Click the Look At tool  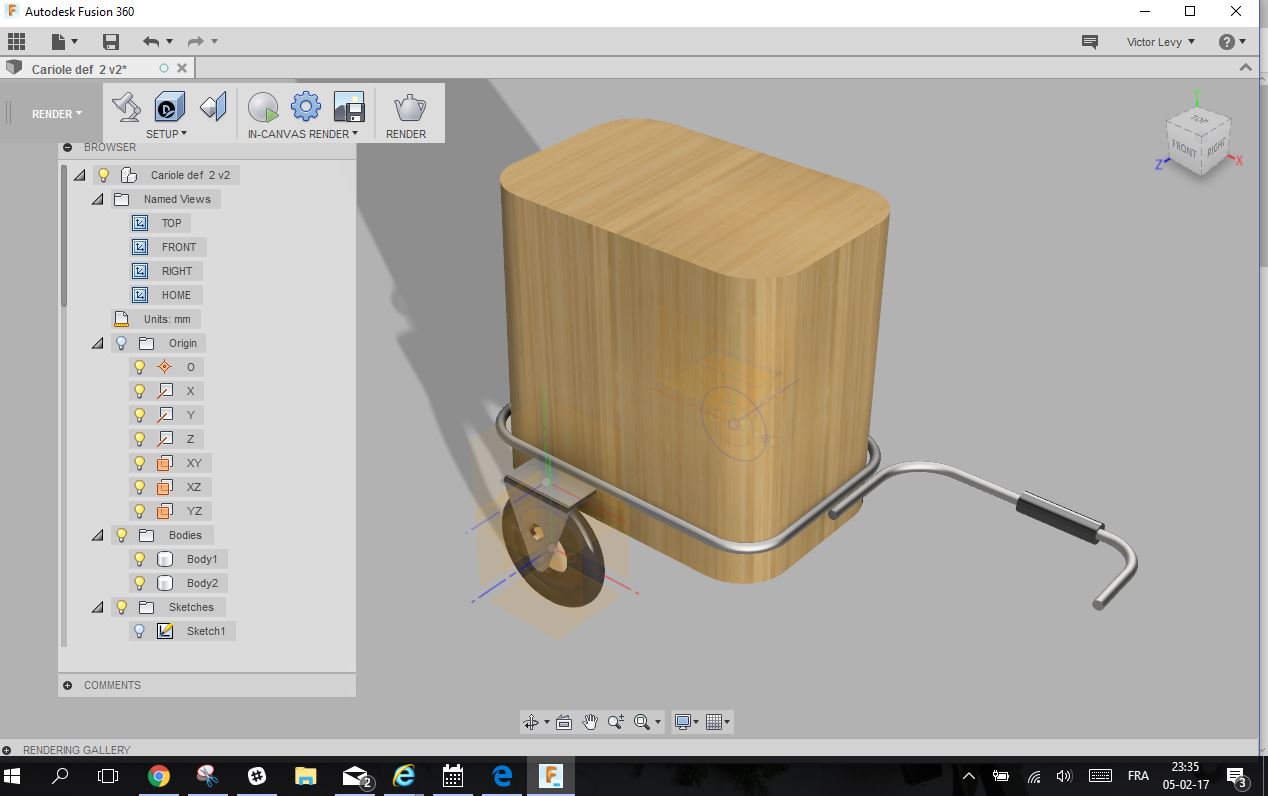coord(564,722)
